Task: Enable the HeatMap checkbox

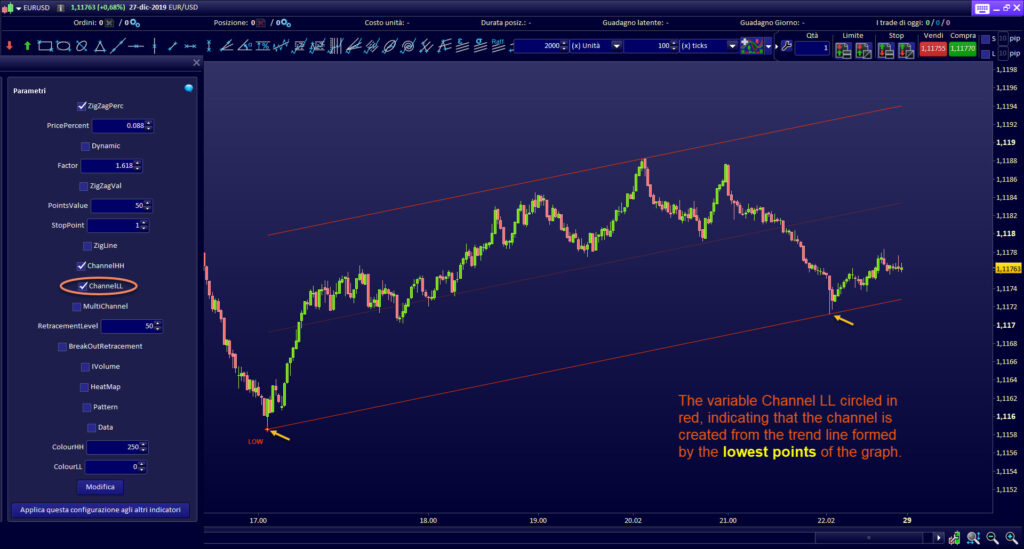Action: [x=83, y=387]
